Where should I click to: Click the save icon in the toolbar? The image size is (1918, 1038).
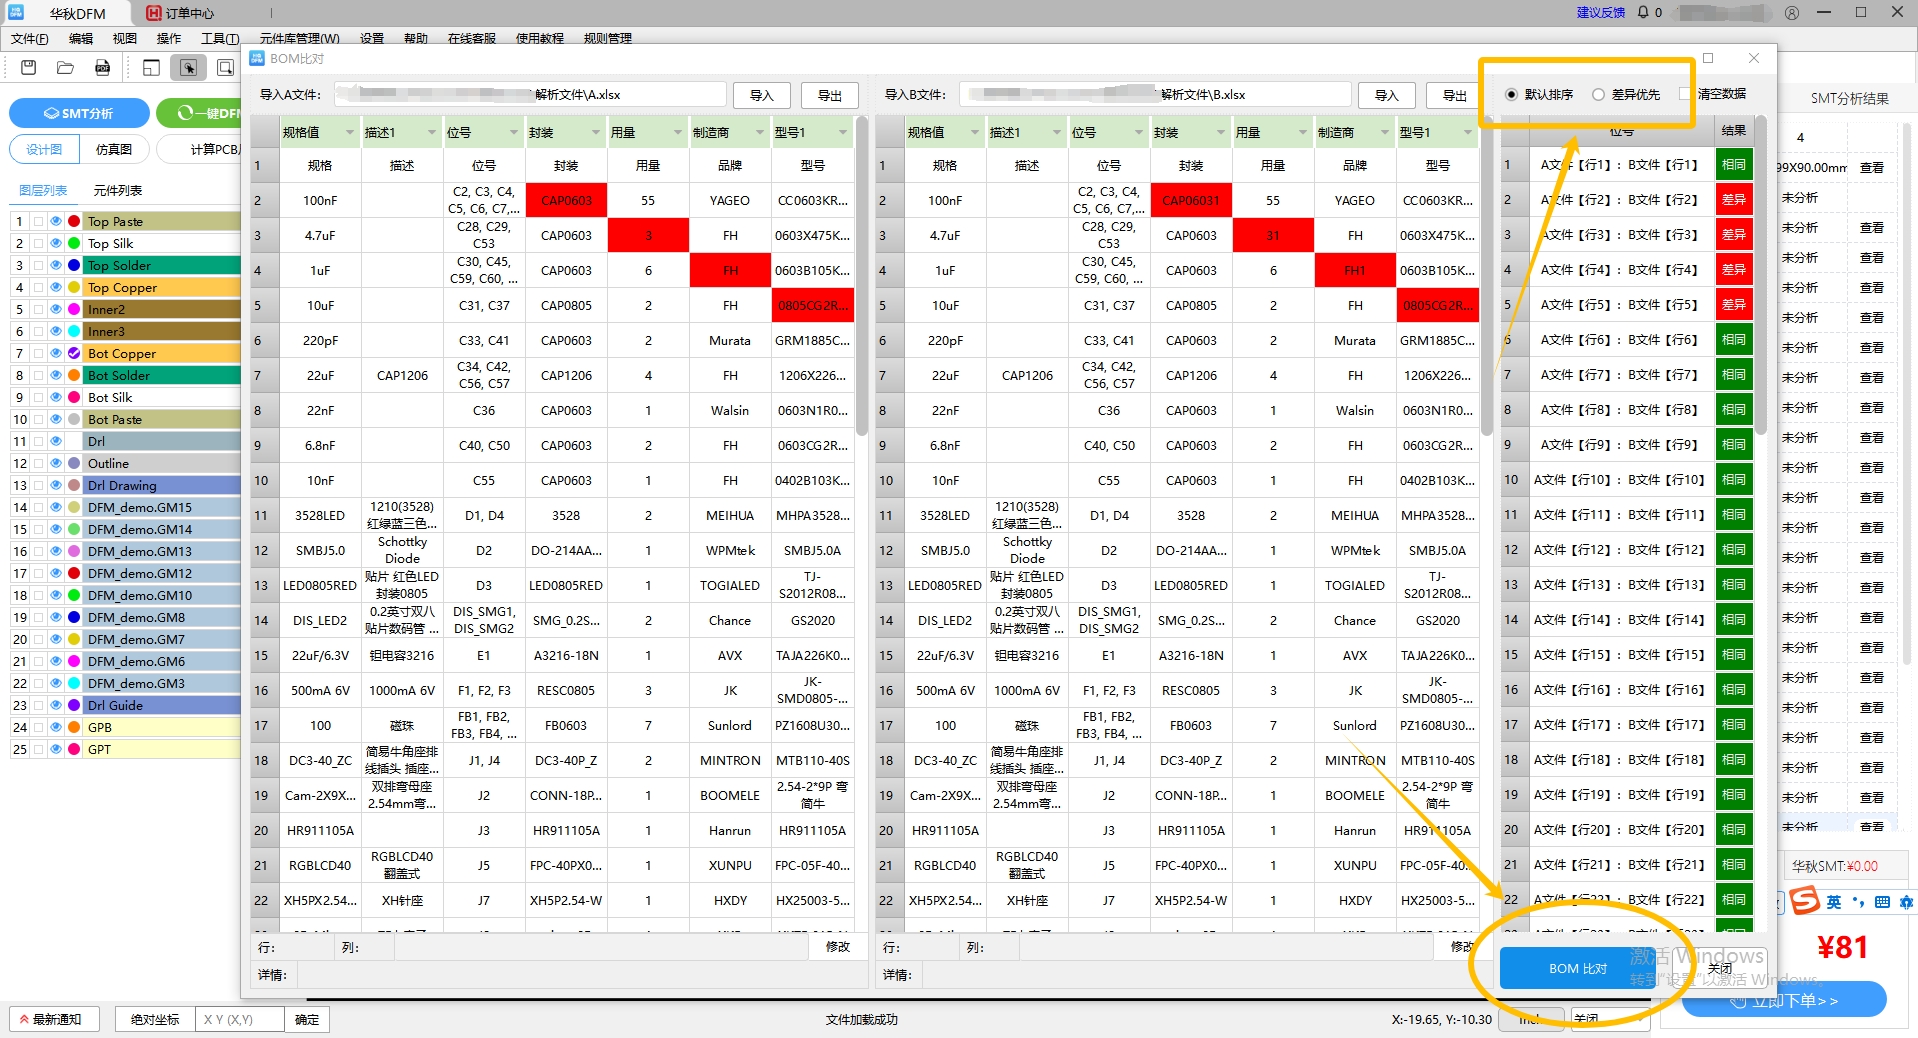28,67
